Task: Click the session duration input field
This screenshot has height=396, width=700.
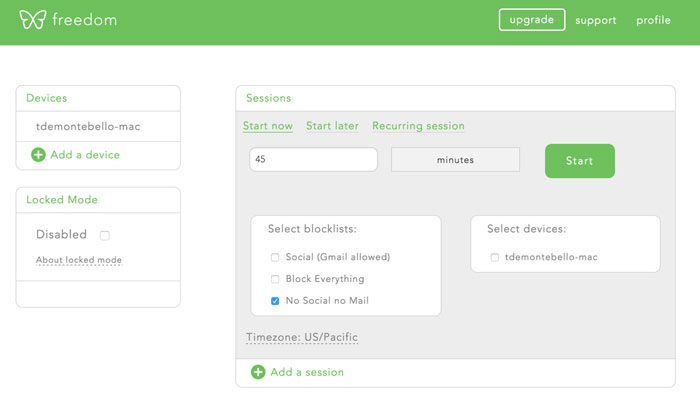Action: point(313,159)
